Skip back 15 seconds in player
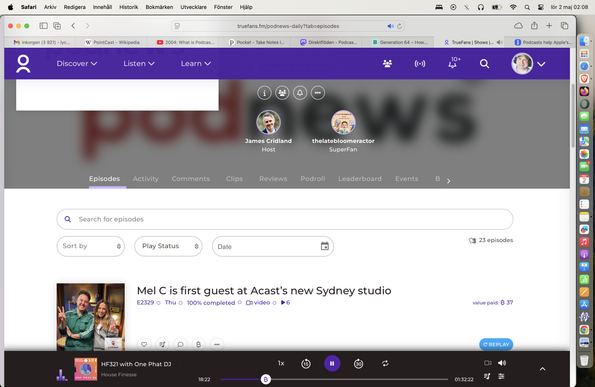Image resolution: width=595 pixels, height=387 pixels. point(305,364)
